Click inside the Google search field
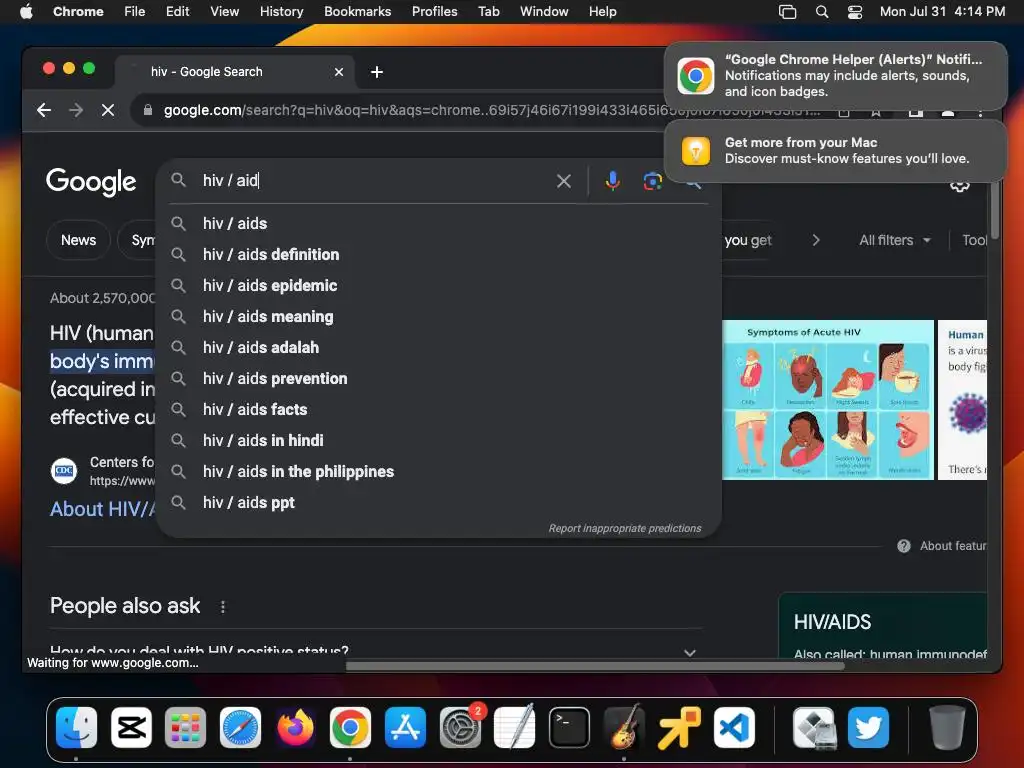Image resolution: width=1024 pixels, height=768 pixels. pos(376,181)
